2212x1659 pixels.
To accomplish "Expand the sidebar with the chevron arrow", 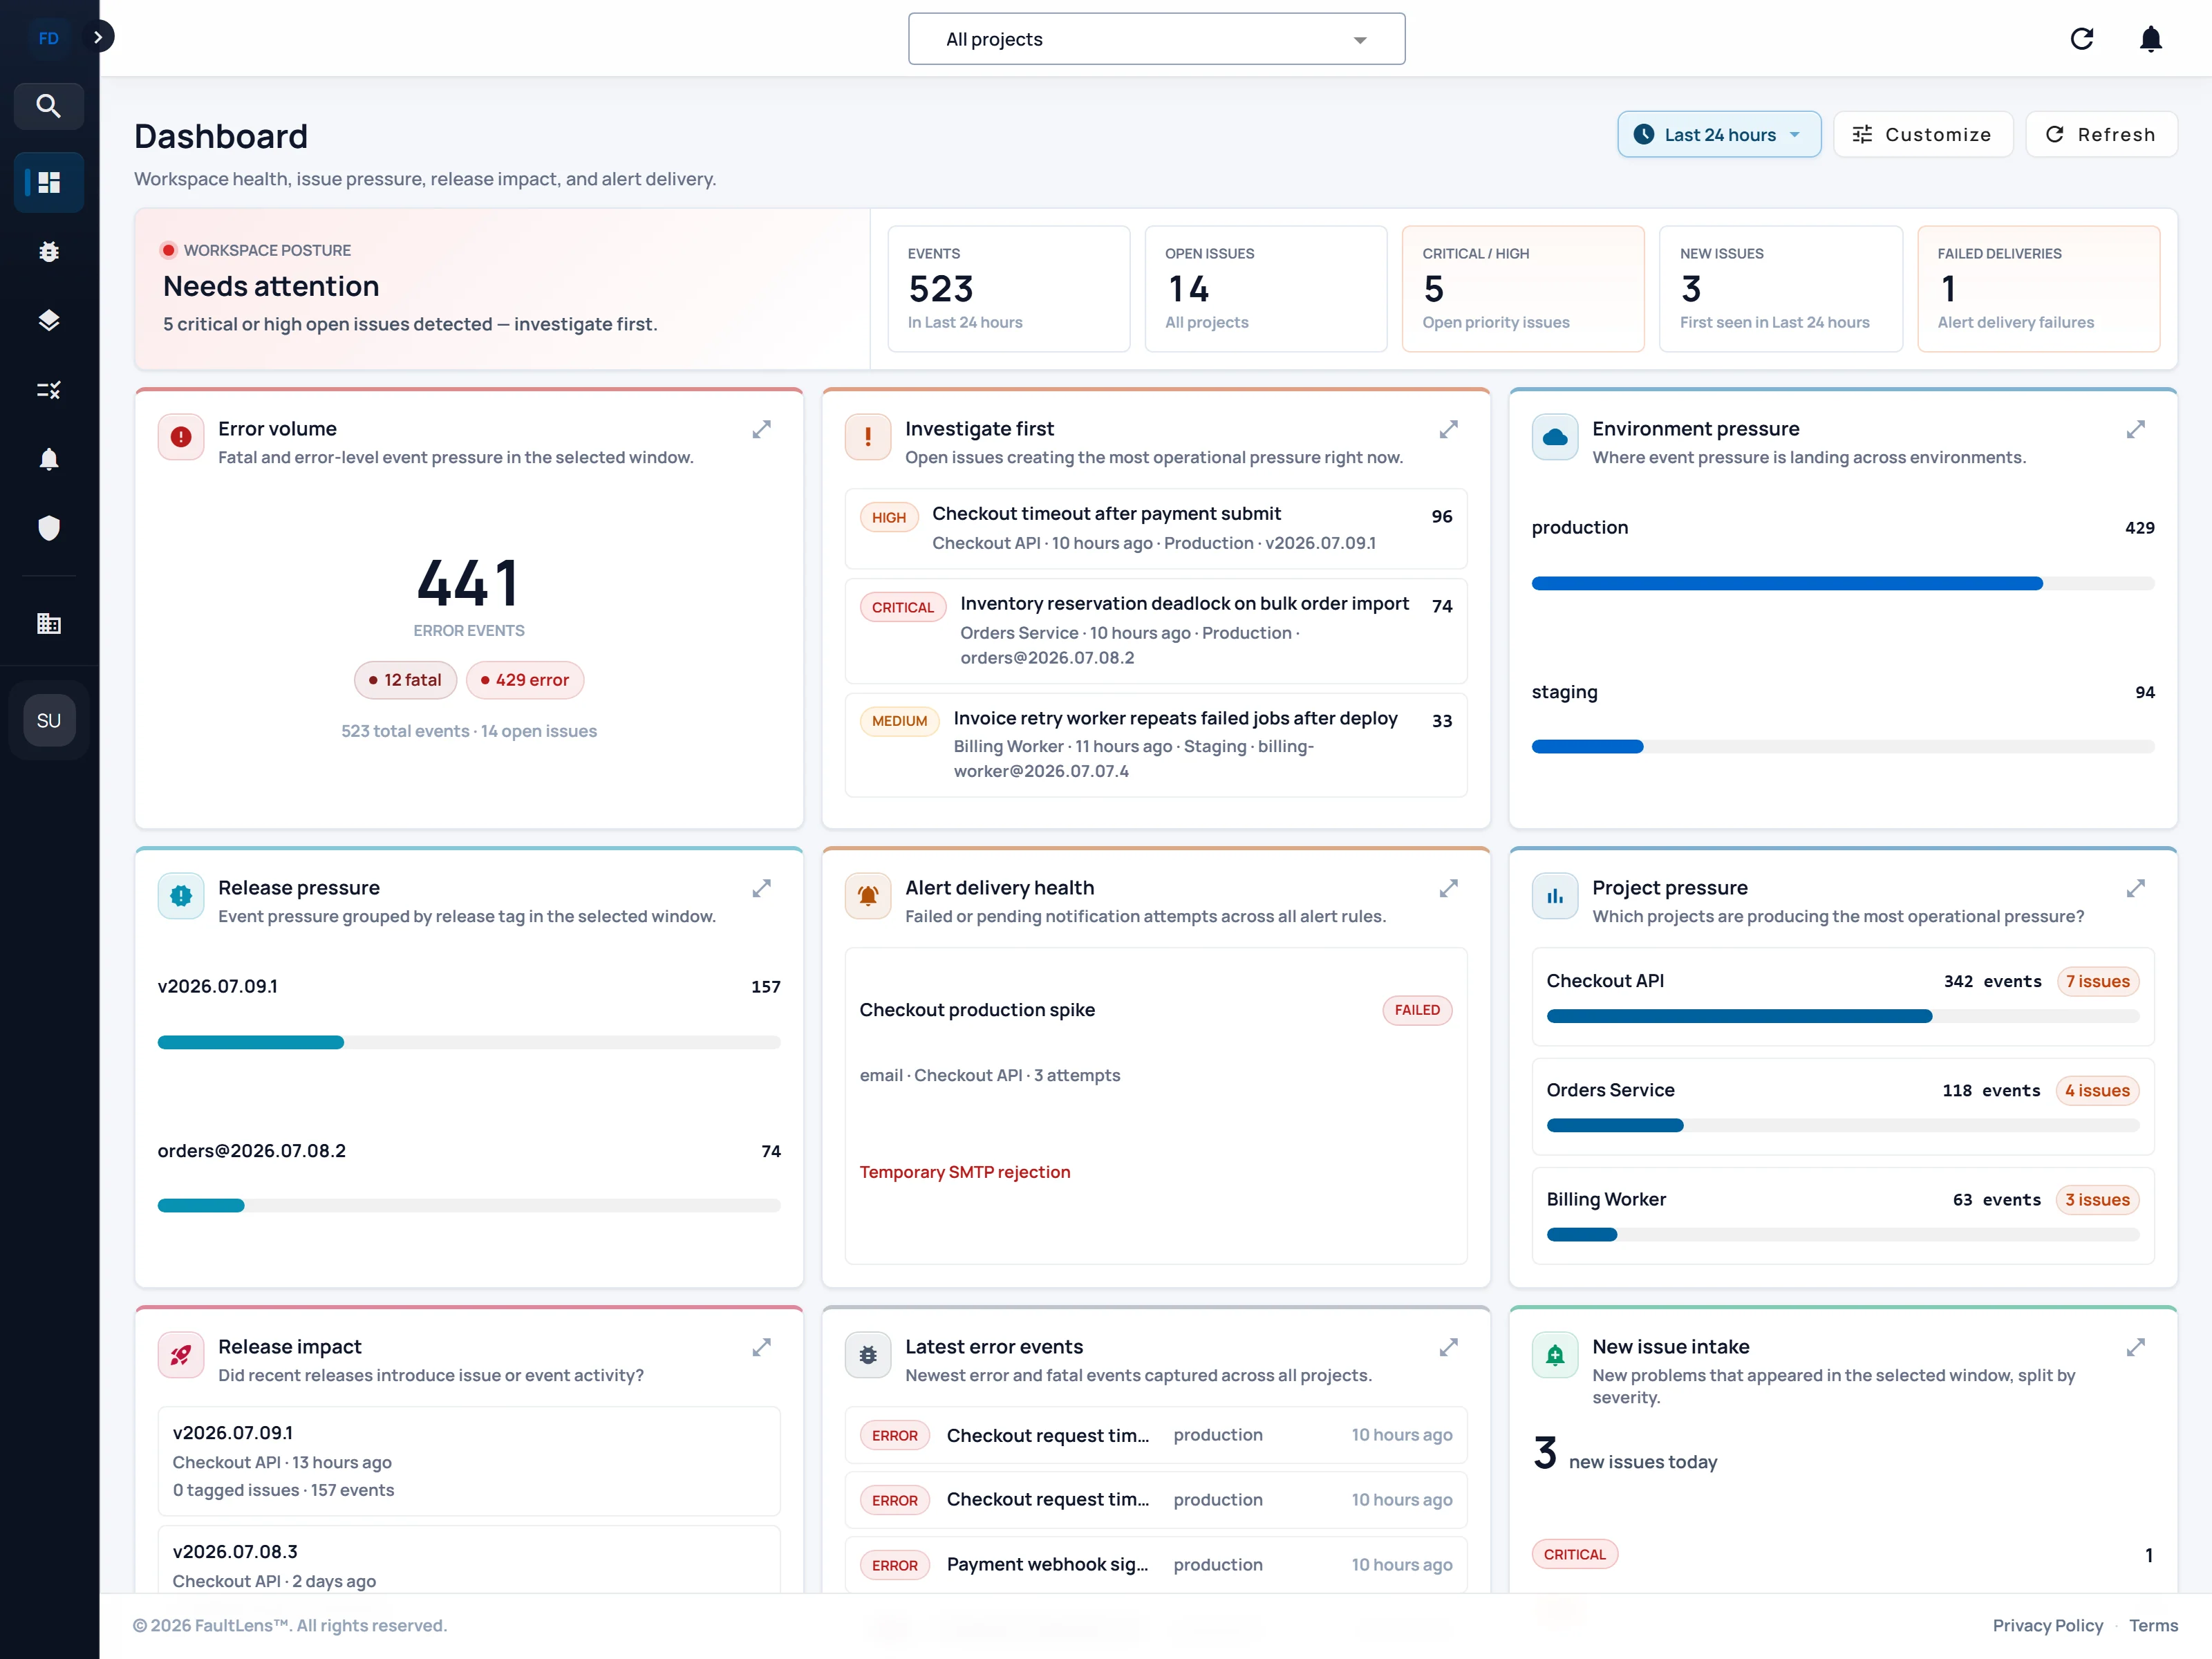I will [98, 37].
